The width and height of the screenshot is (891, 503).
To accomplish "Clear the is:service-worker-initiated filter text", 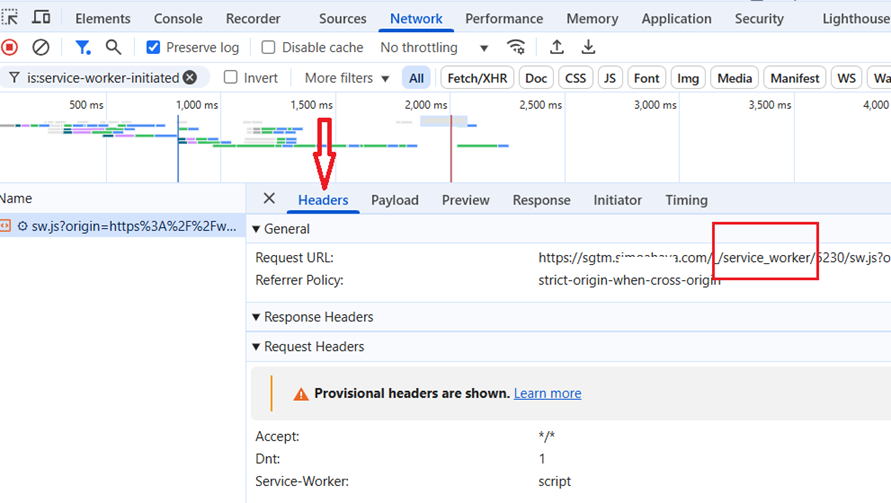I will click(x=190, y=78).
